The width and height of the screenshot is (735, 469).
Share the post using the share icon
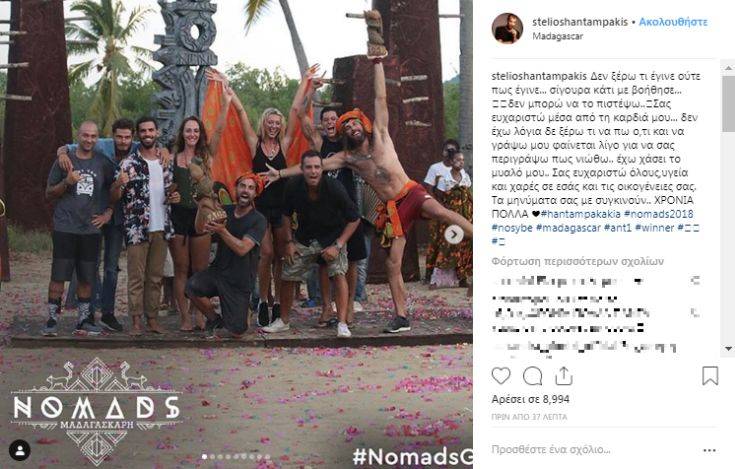point(563,376)
